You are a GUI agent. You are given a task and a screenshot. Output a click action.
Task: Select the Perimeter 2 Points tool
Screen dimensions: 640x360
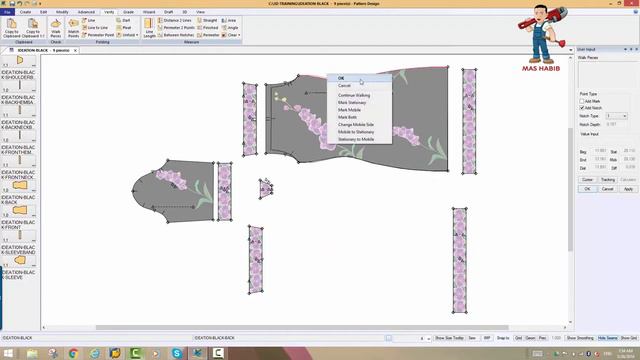(176, 27)
